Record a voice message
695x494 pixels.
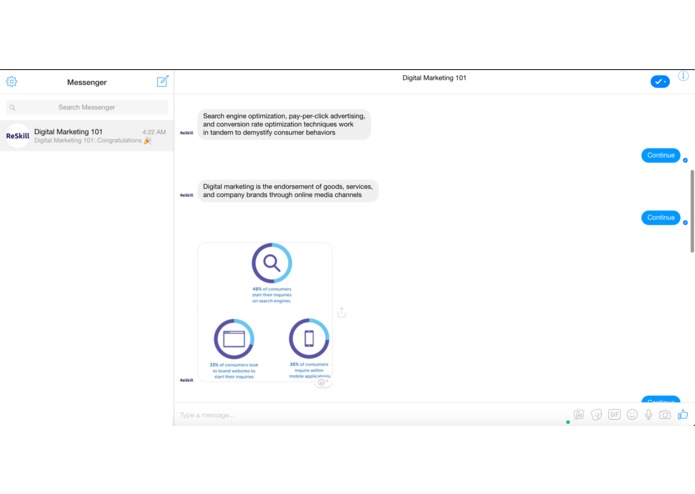(648, 415)
